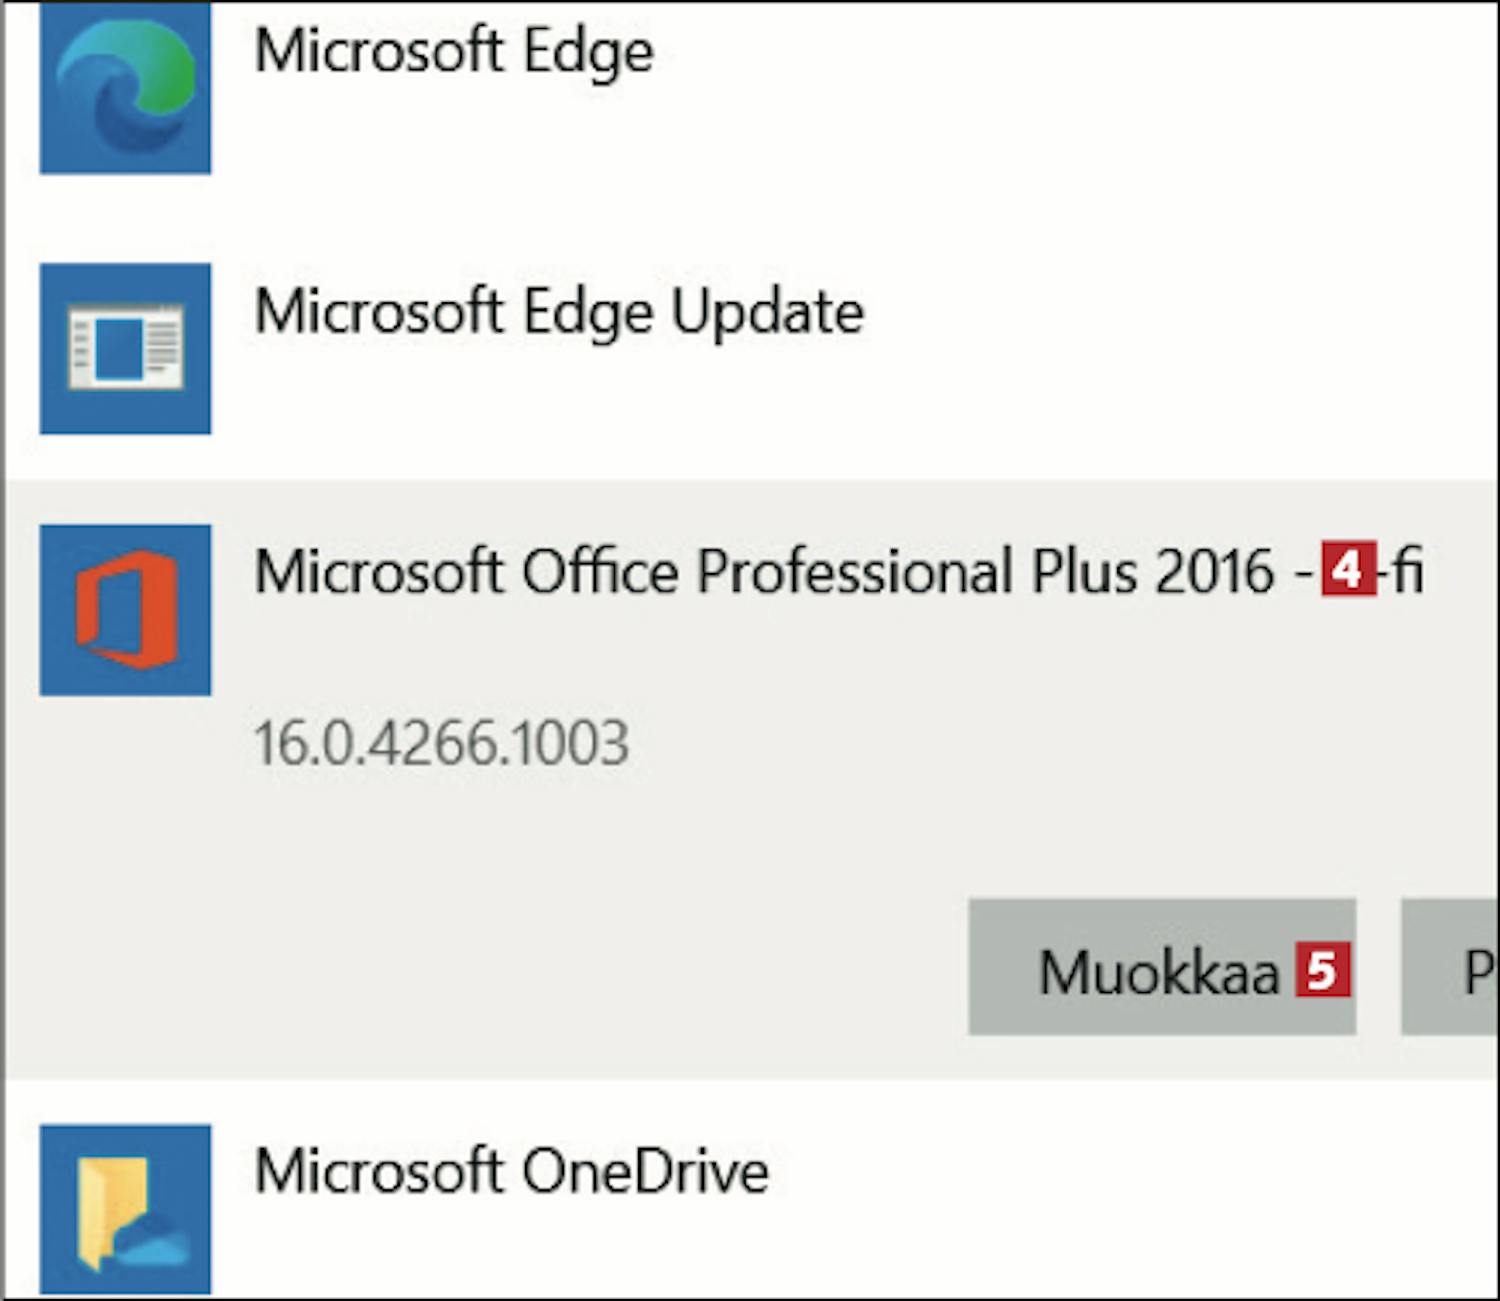Viewport: 1500px width, 1301px height.
Task: Click the Microsoft OneDrive folder cloud icon
Action: pyautogui.click(x=125, y=1209)
